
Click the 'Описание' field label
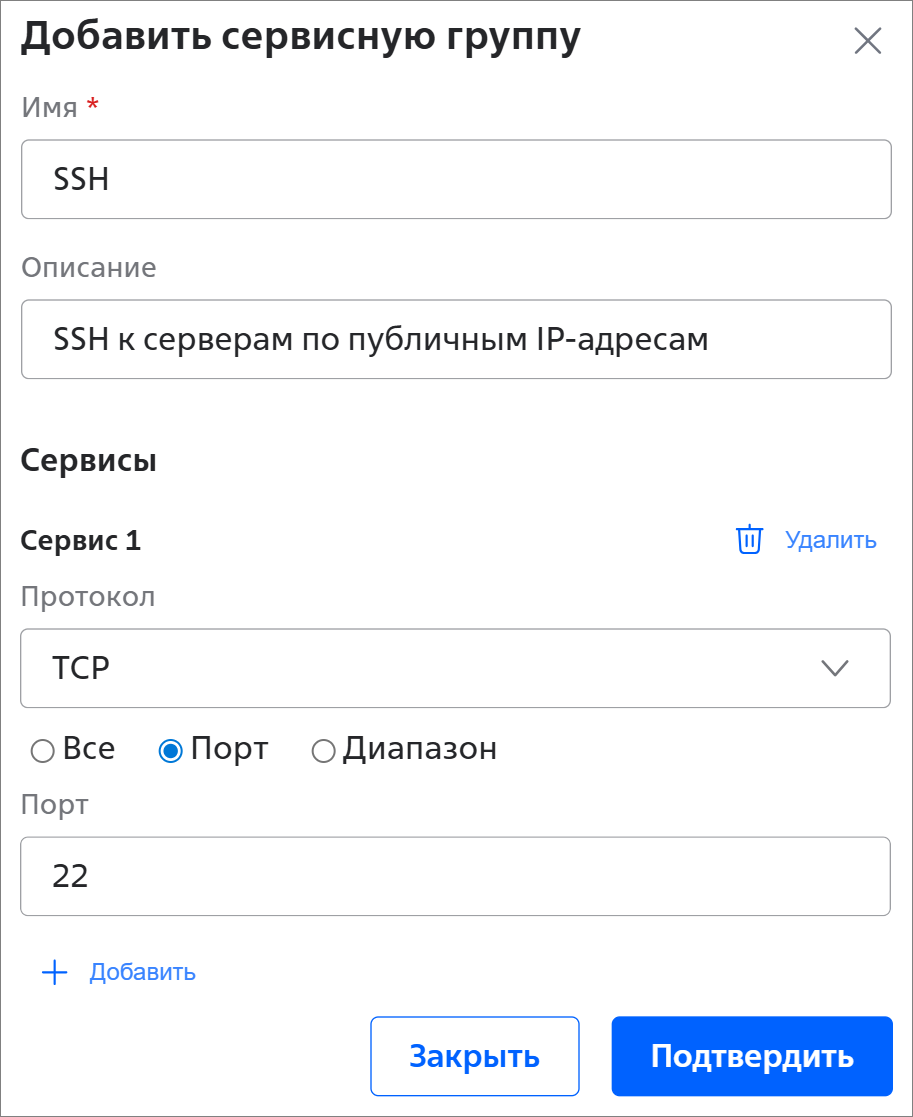[89, 268]
